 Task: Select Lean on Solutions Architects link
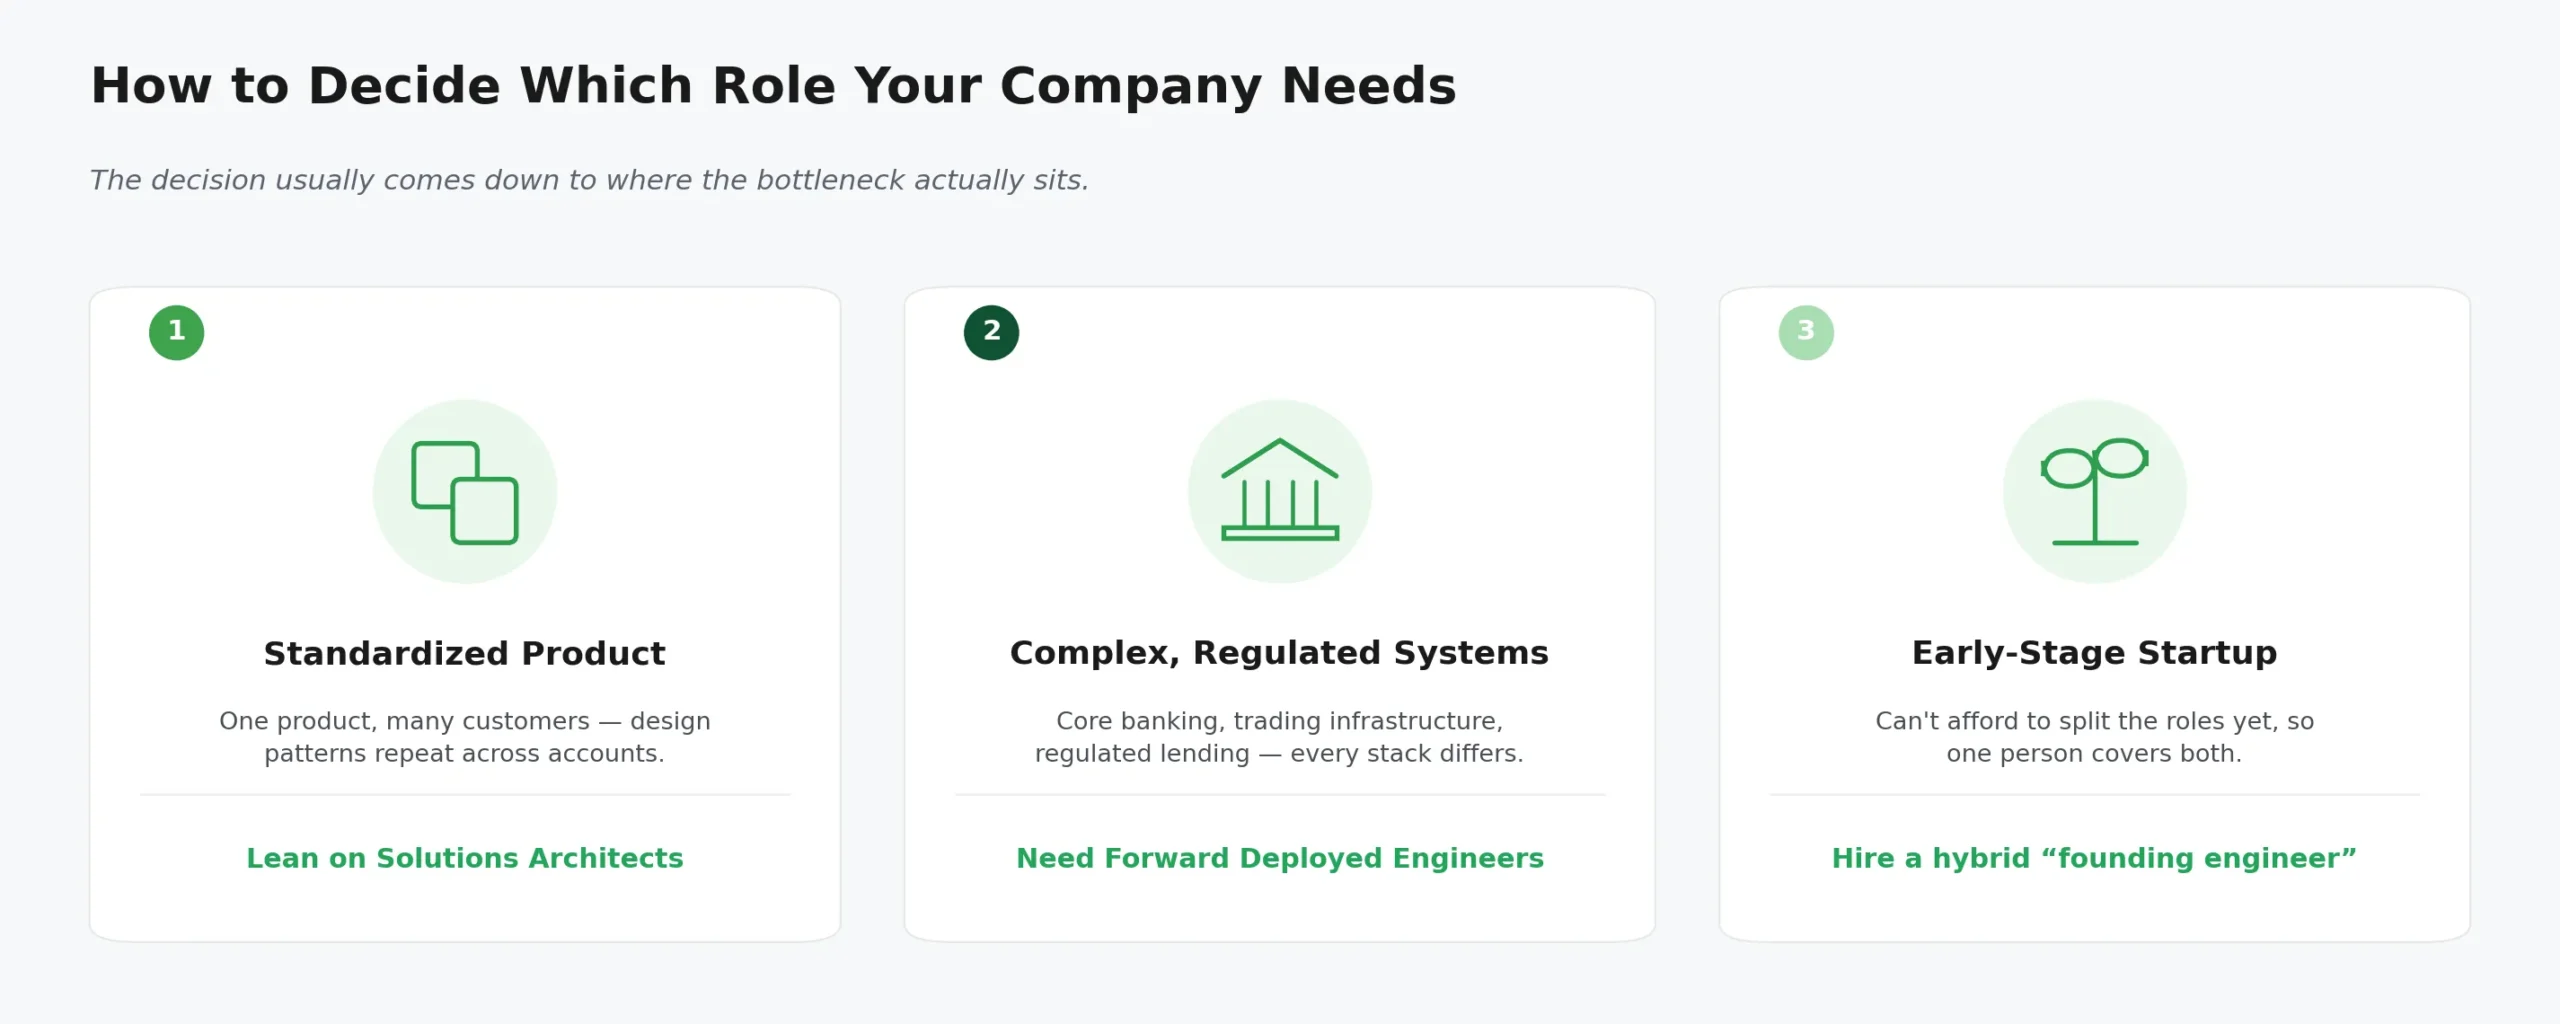coord(465,858)
